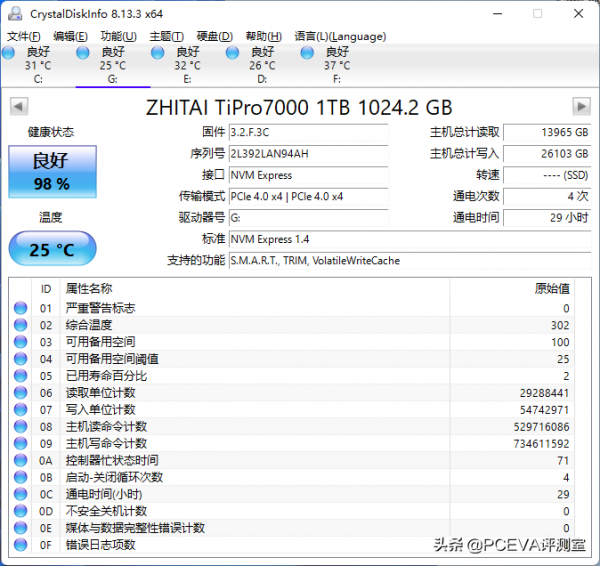600x566 pixels.
Task: Close the CrystalDiskInfo window
Action: [x=579, y=14]
